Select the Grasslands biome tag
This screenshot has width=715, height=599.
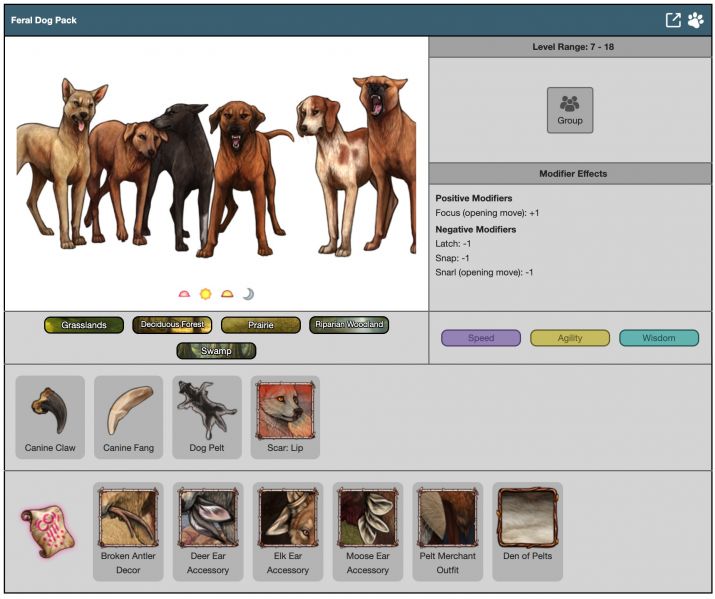pyautogui.click(x=84, y=325)
